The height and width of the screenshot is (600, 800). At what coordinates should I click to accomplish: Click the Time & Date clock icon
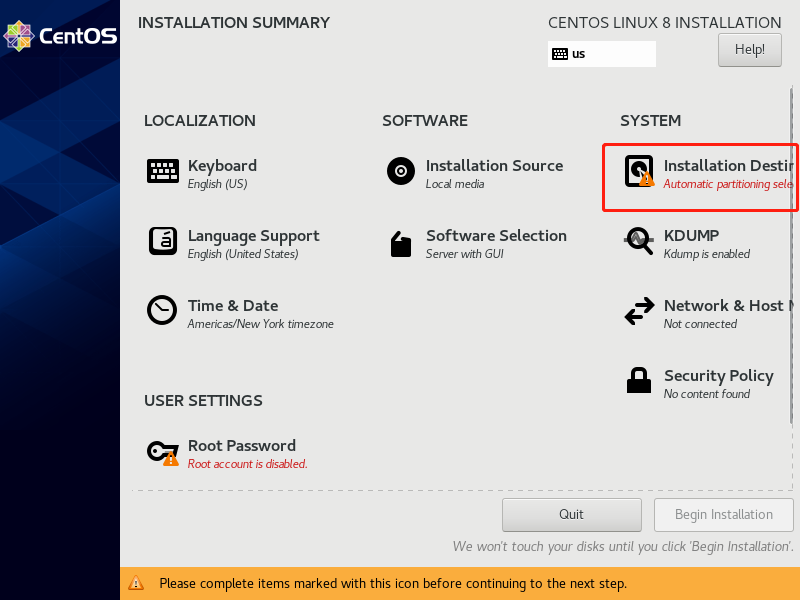162,310
